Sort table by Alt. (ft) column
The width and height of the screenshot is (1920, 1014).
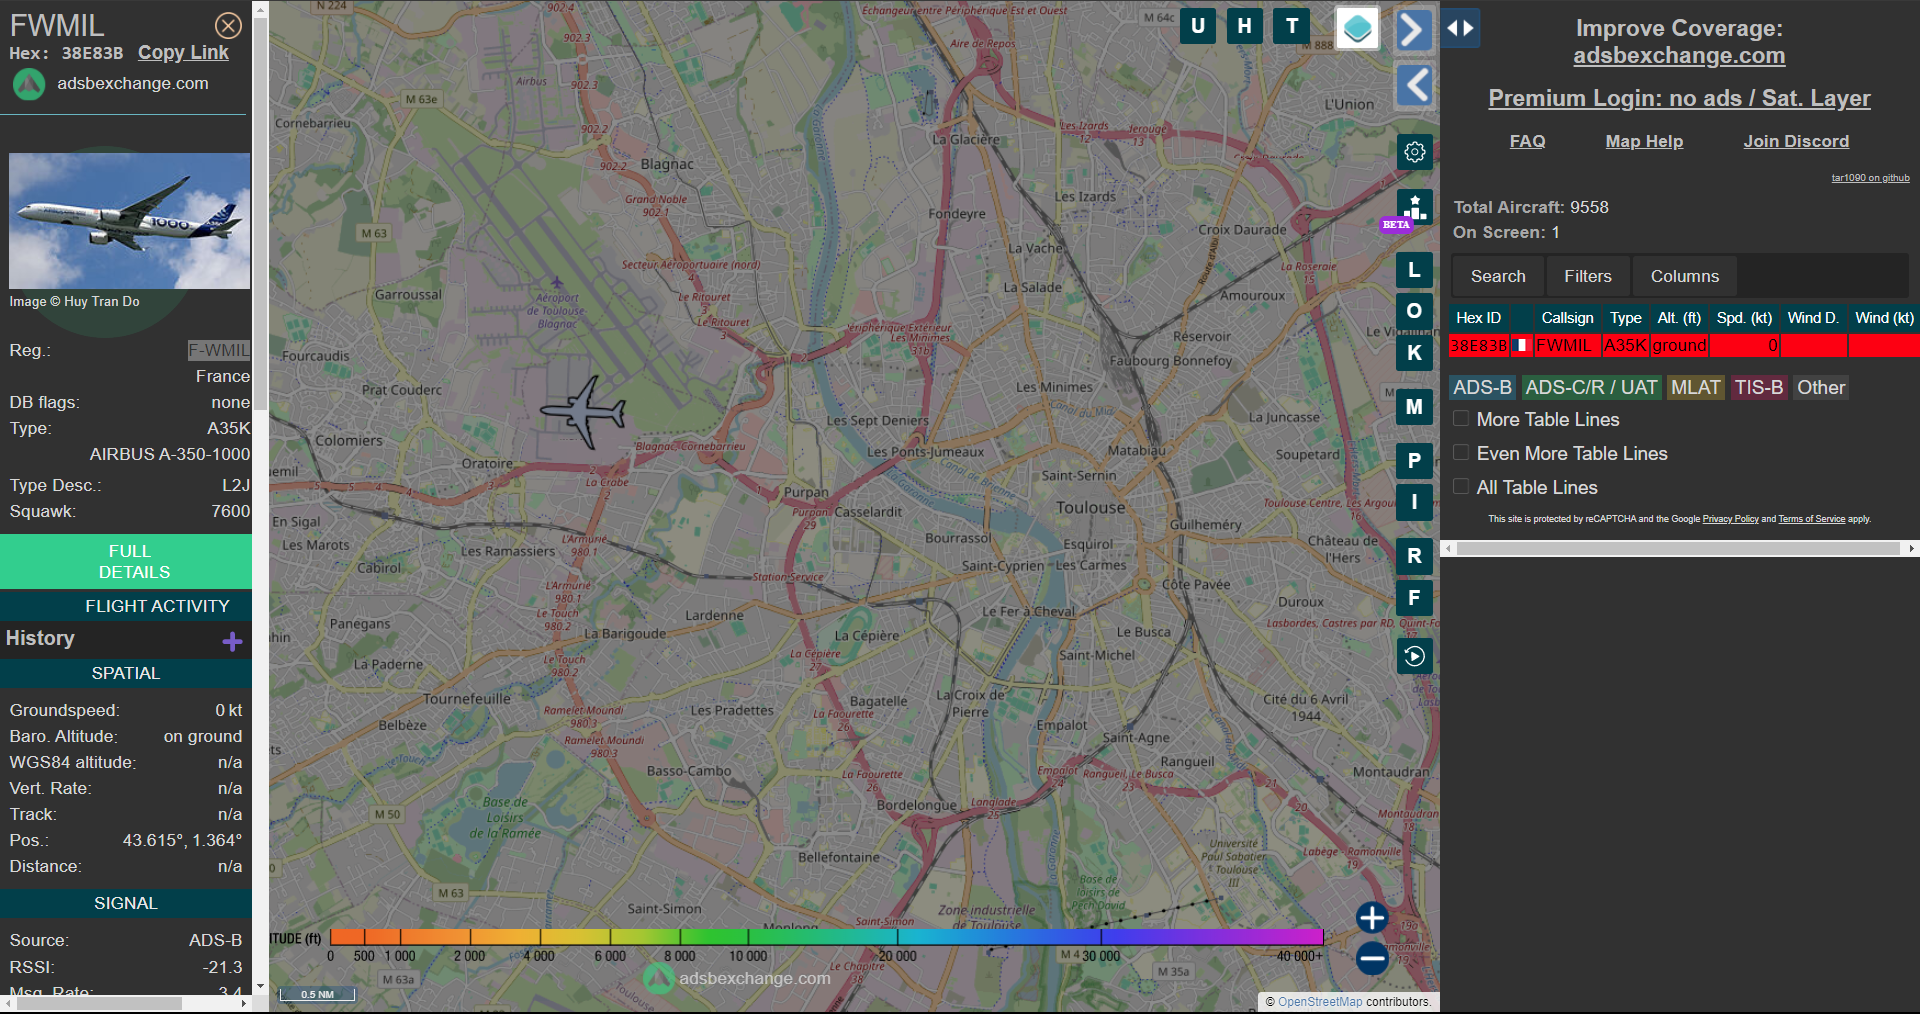[1678, 318]
